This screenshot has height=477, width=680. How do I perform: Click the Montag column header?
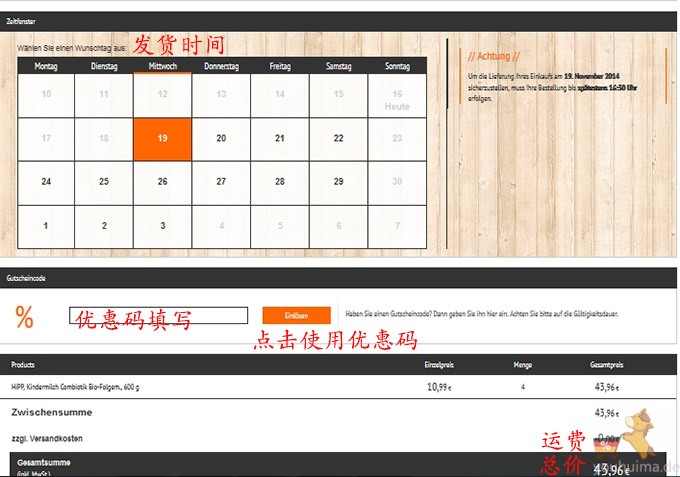(x=46, y=66)
